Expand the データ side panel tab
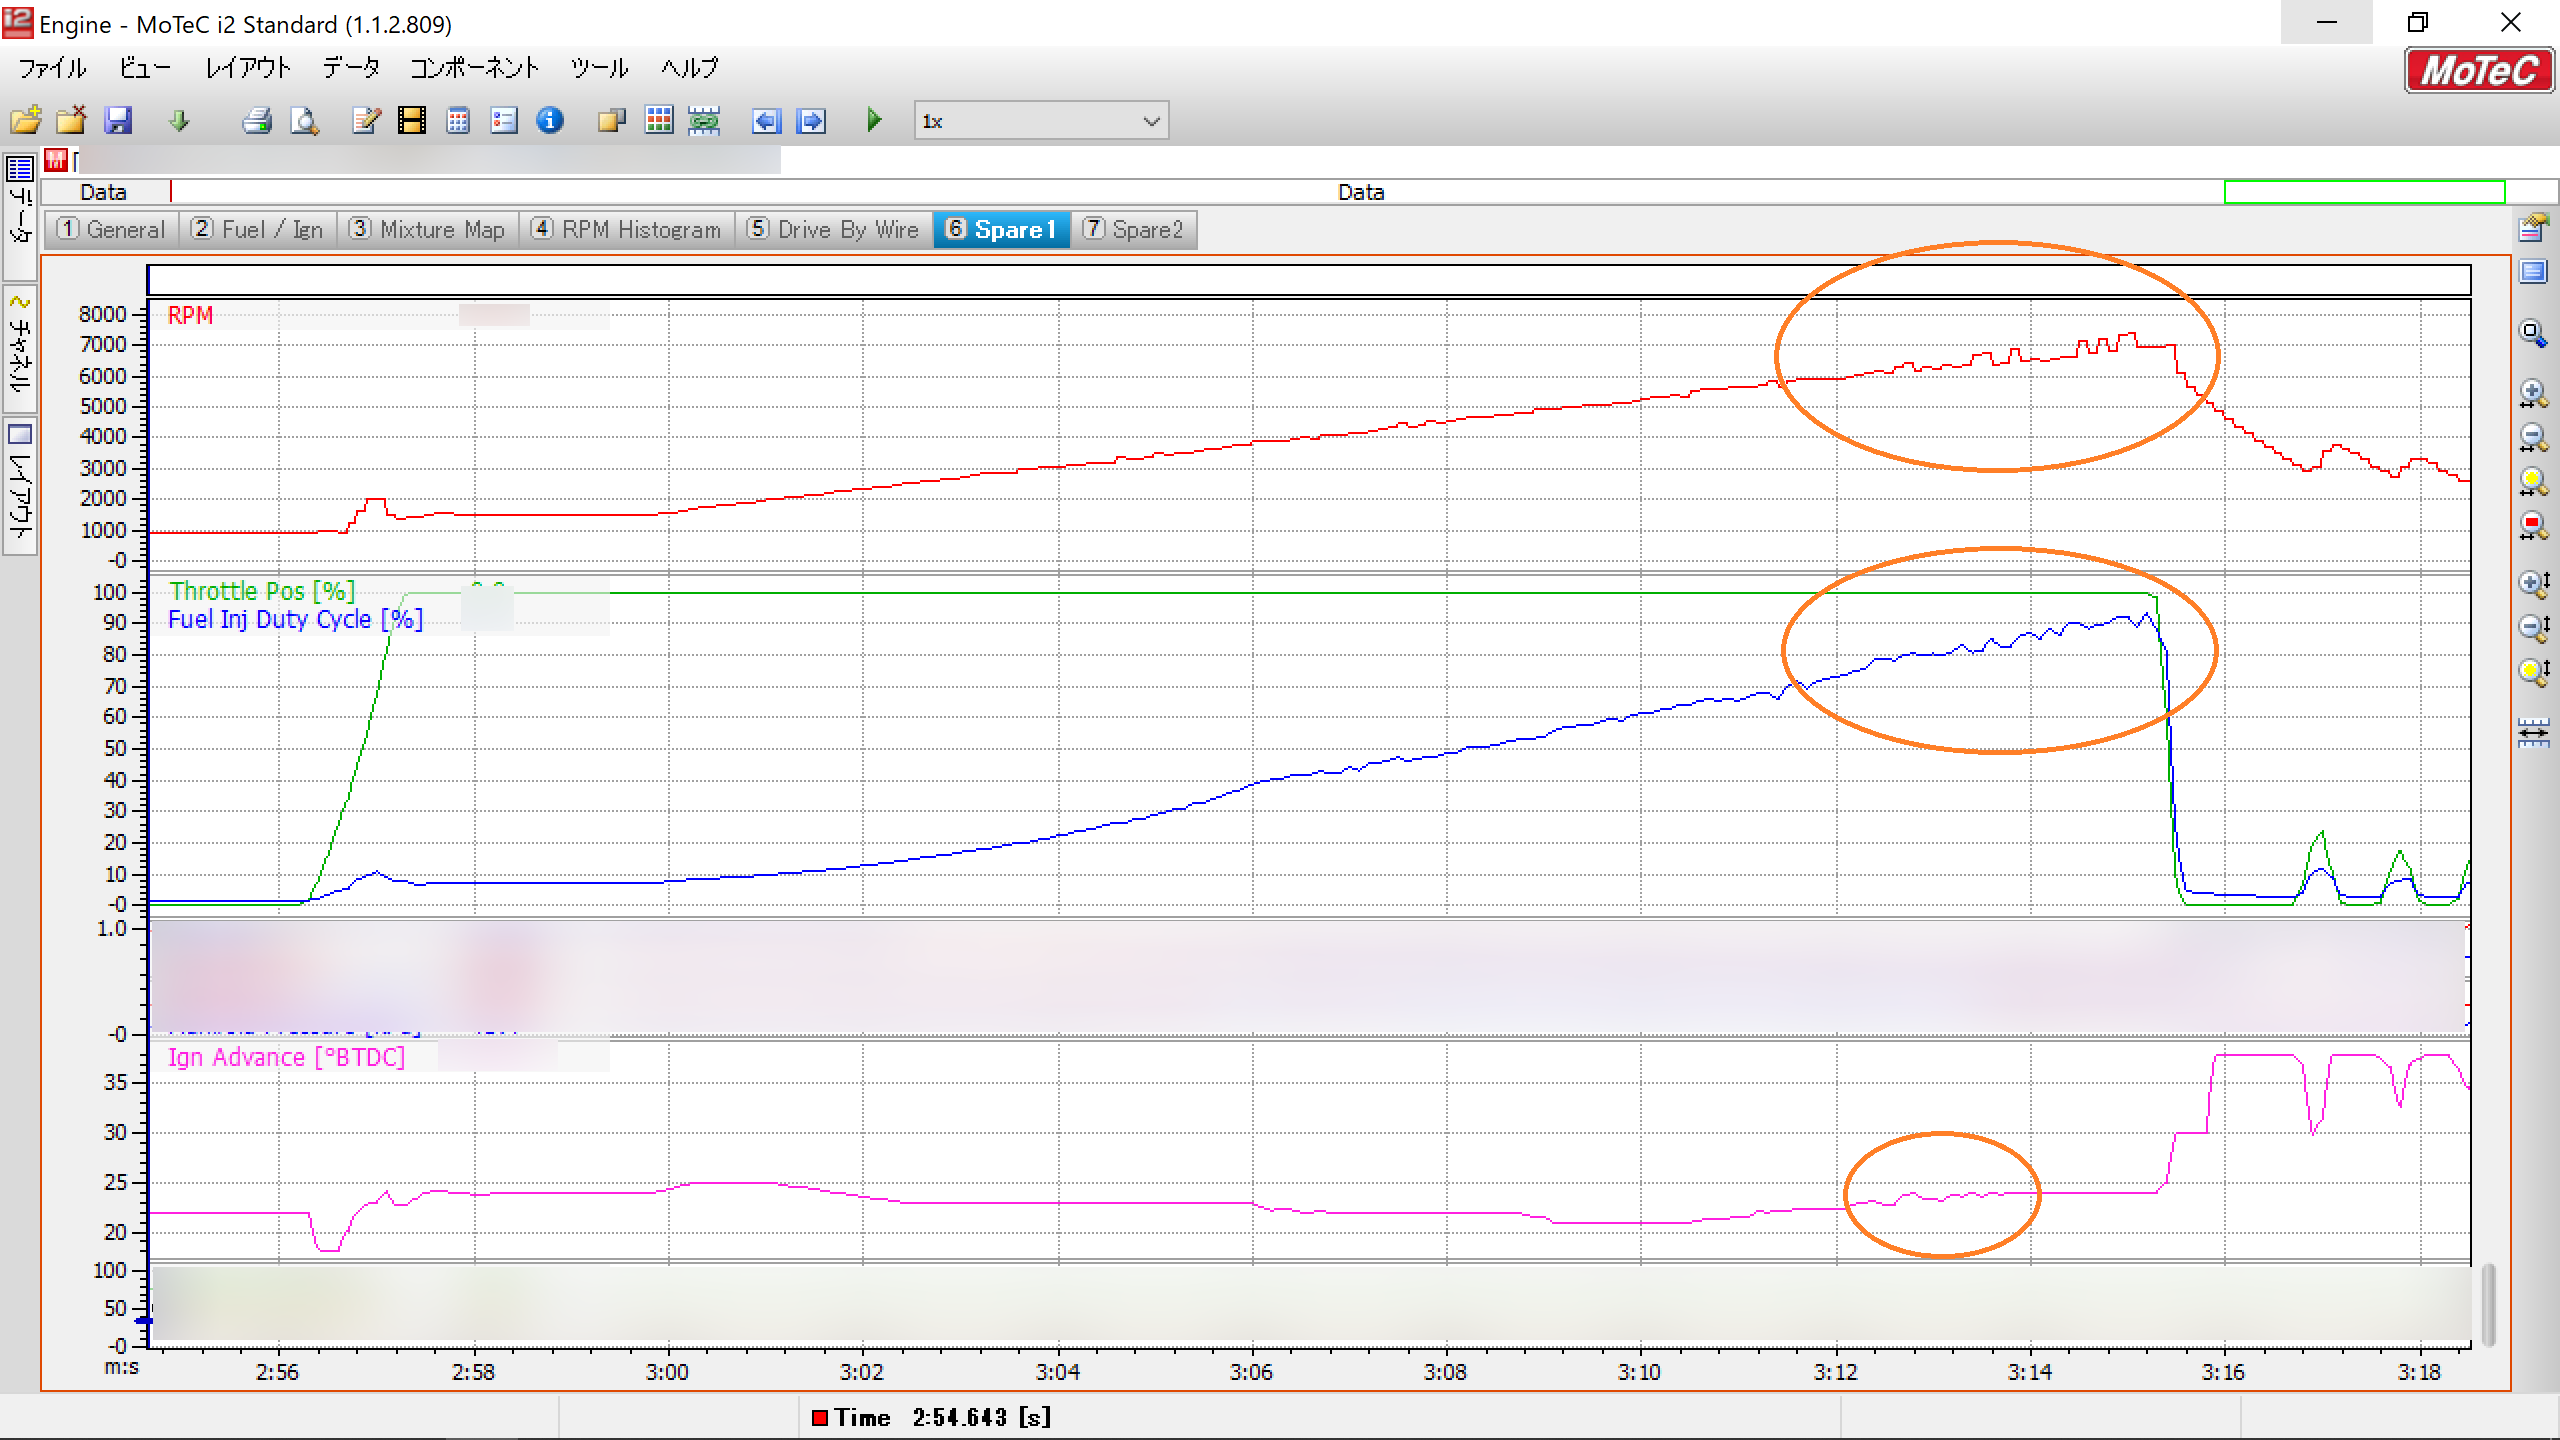The image size is (2560, 1440). (20, 213)
